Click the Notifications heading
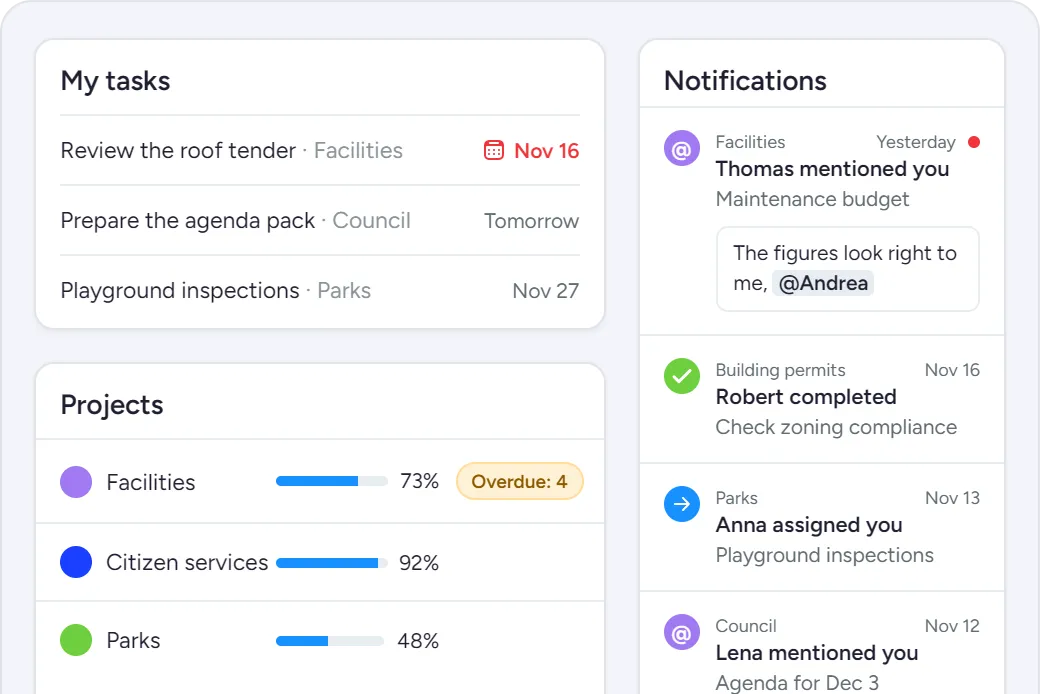The image size is (1040, 694). tap(746, 81)
